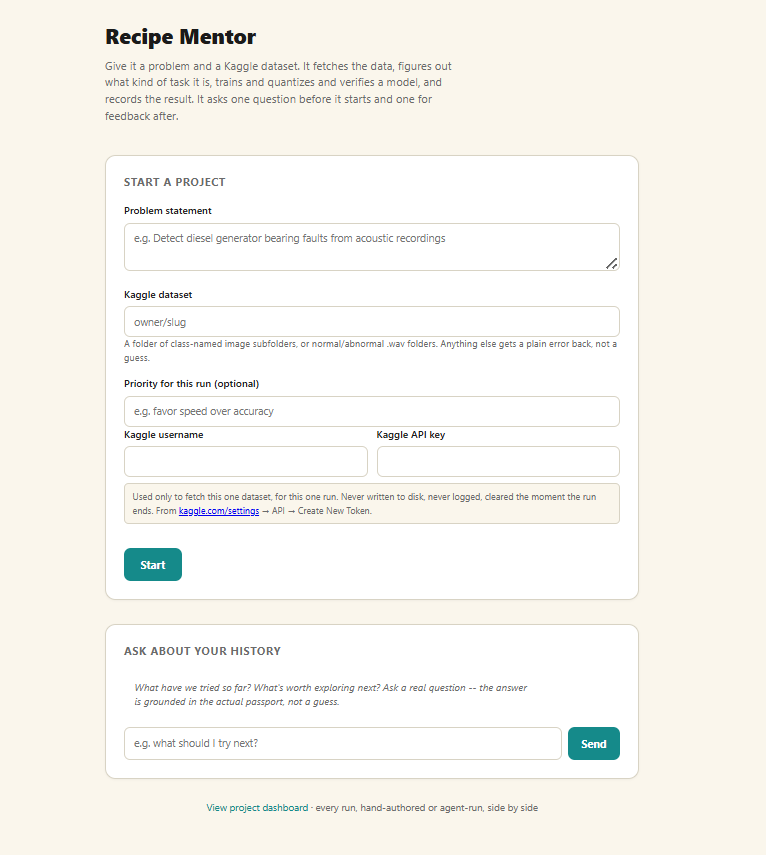
Task: Click the Recipe Mentor page title
Action: [180, 37]
